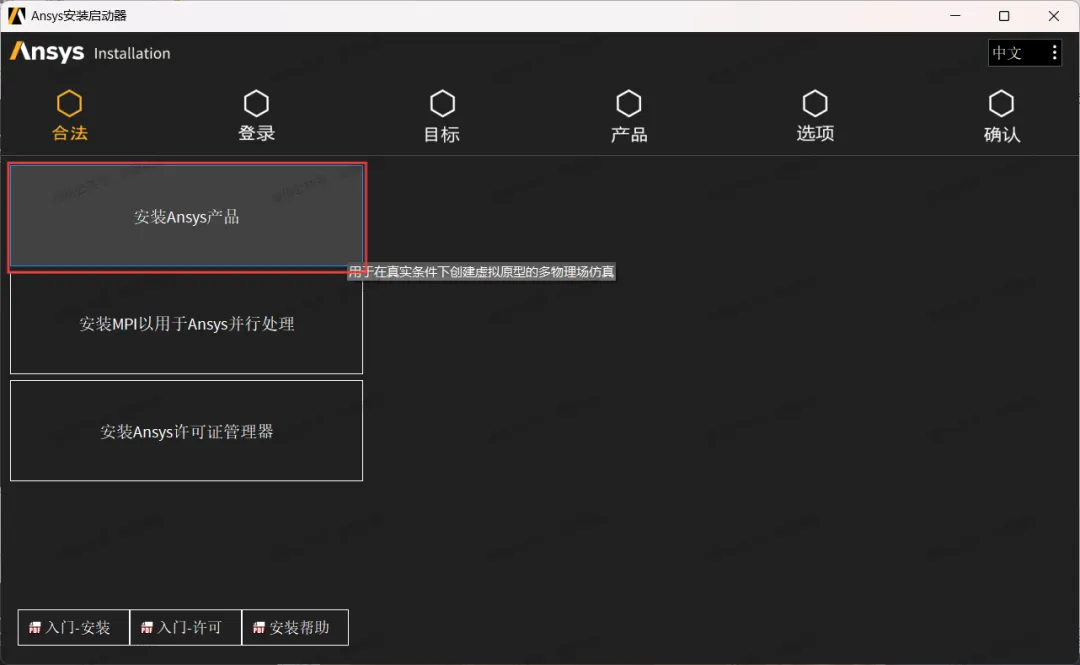Choose 安装MPI以用于Ansys并行处理
This screenshot has height=665, width=1080.
click(187, 324)
